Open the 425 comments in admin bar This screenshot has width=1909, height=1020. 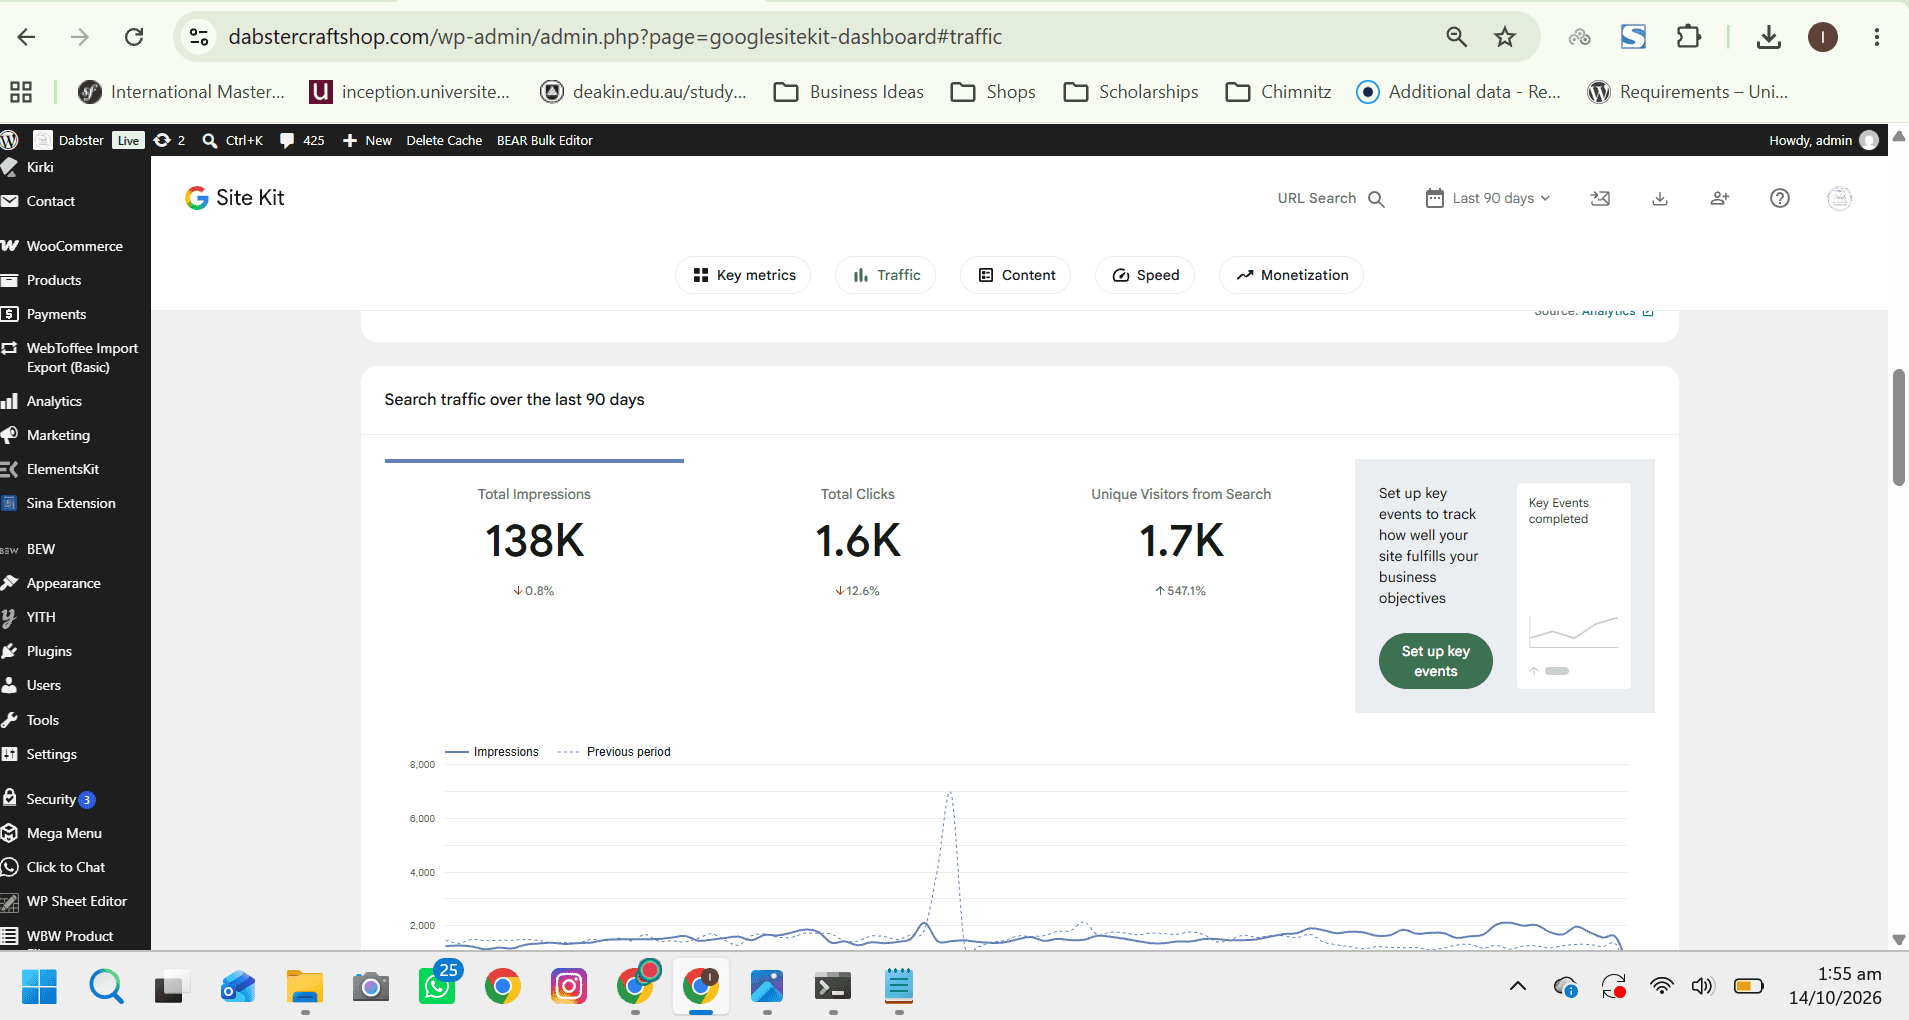coord(302,140)
